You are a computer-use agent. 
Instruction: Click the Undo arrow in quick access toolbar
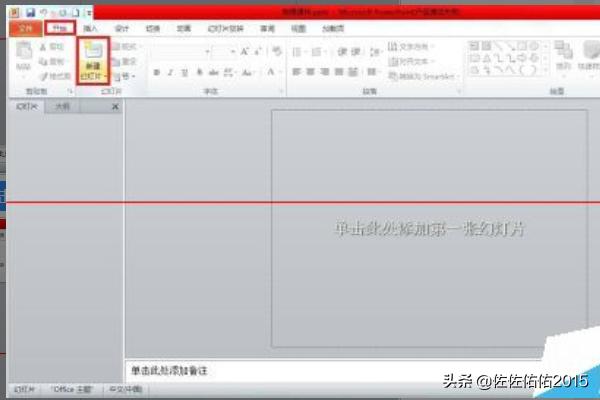(45, 12)
